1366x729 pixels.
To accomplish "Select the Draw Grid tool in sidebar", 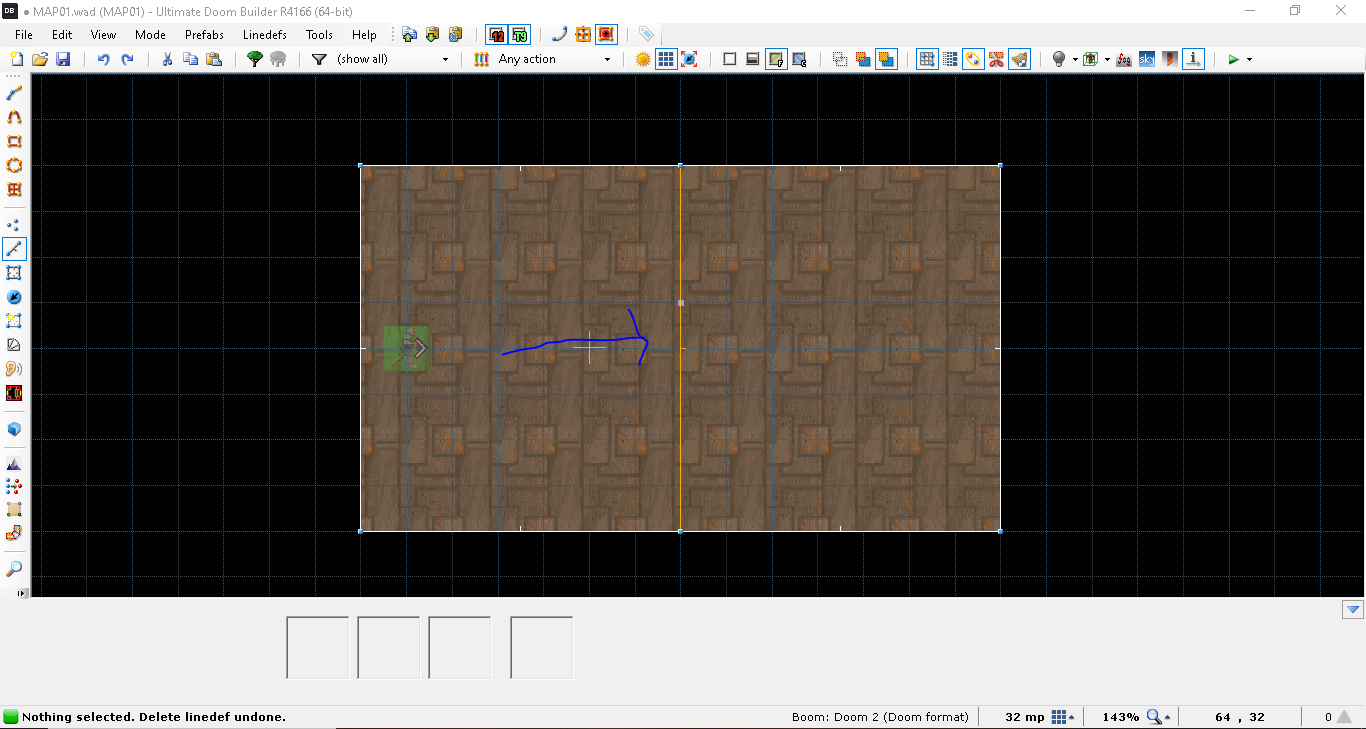I will click(x=14, y=189).
